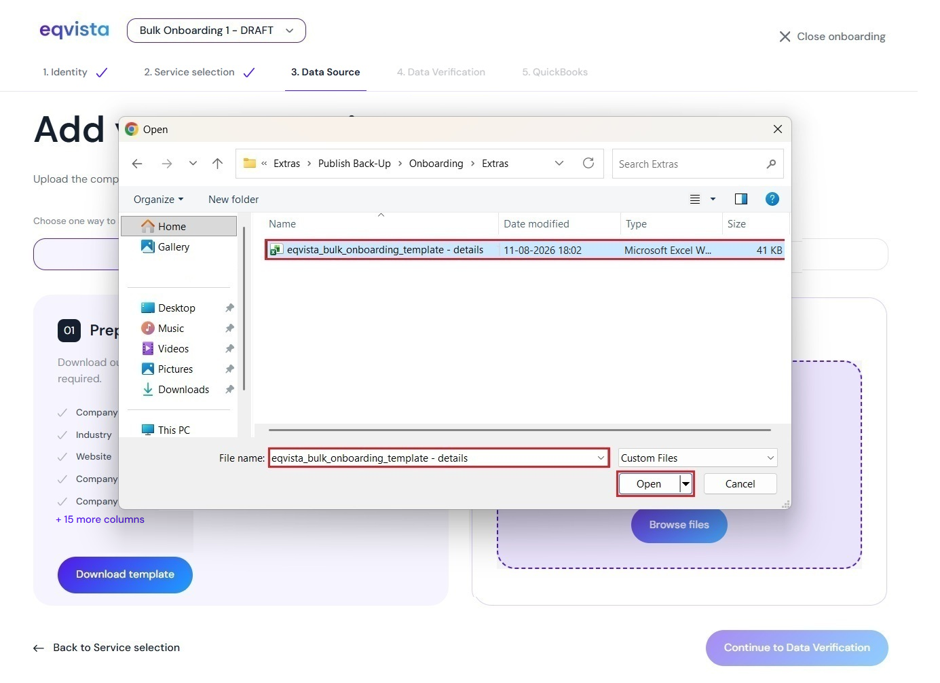Click the Open button
940x683 pixels.
[x=649, y=484]
